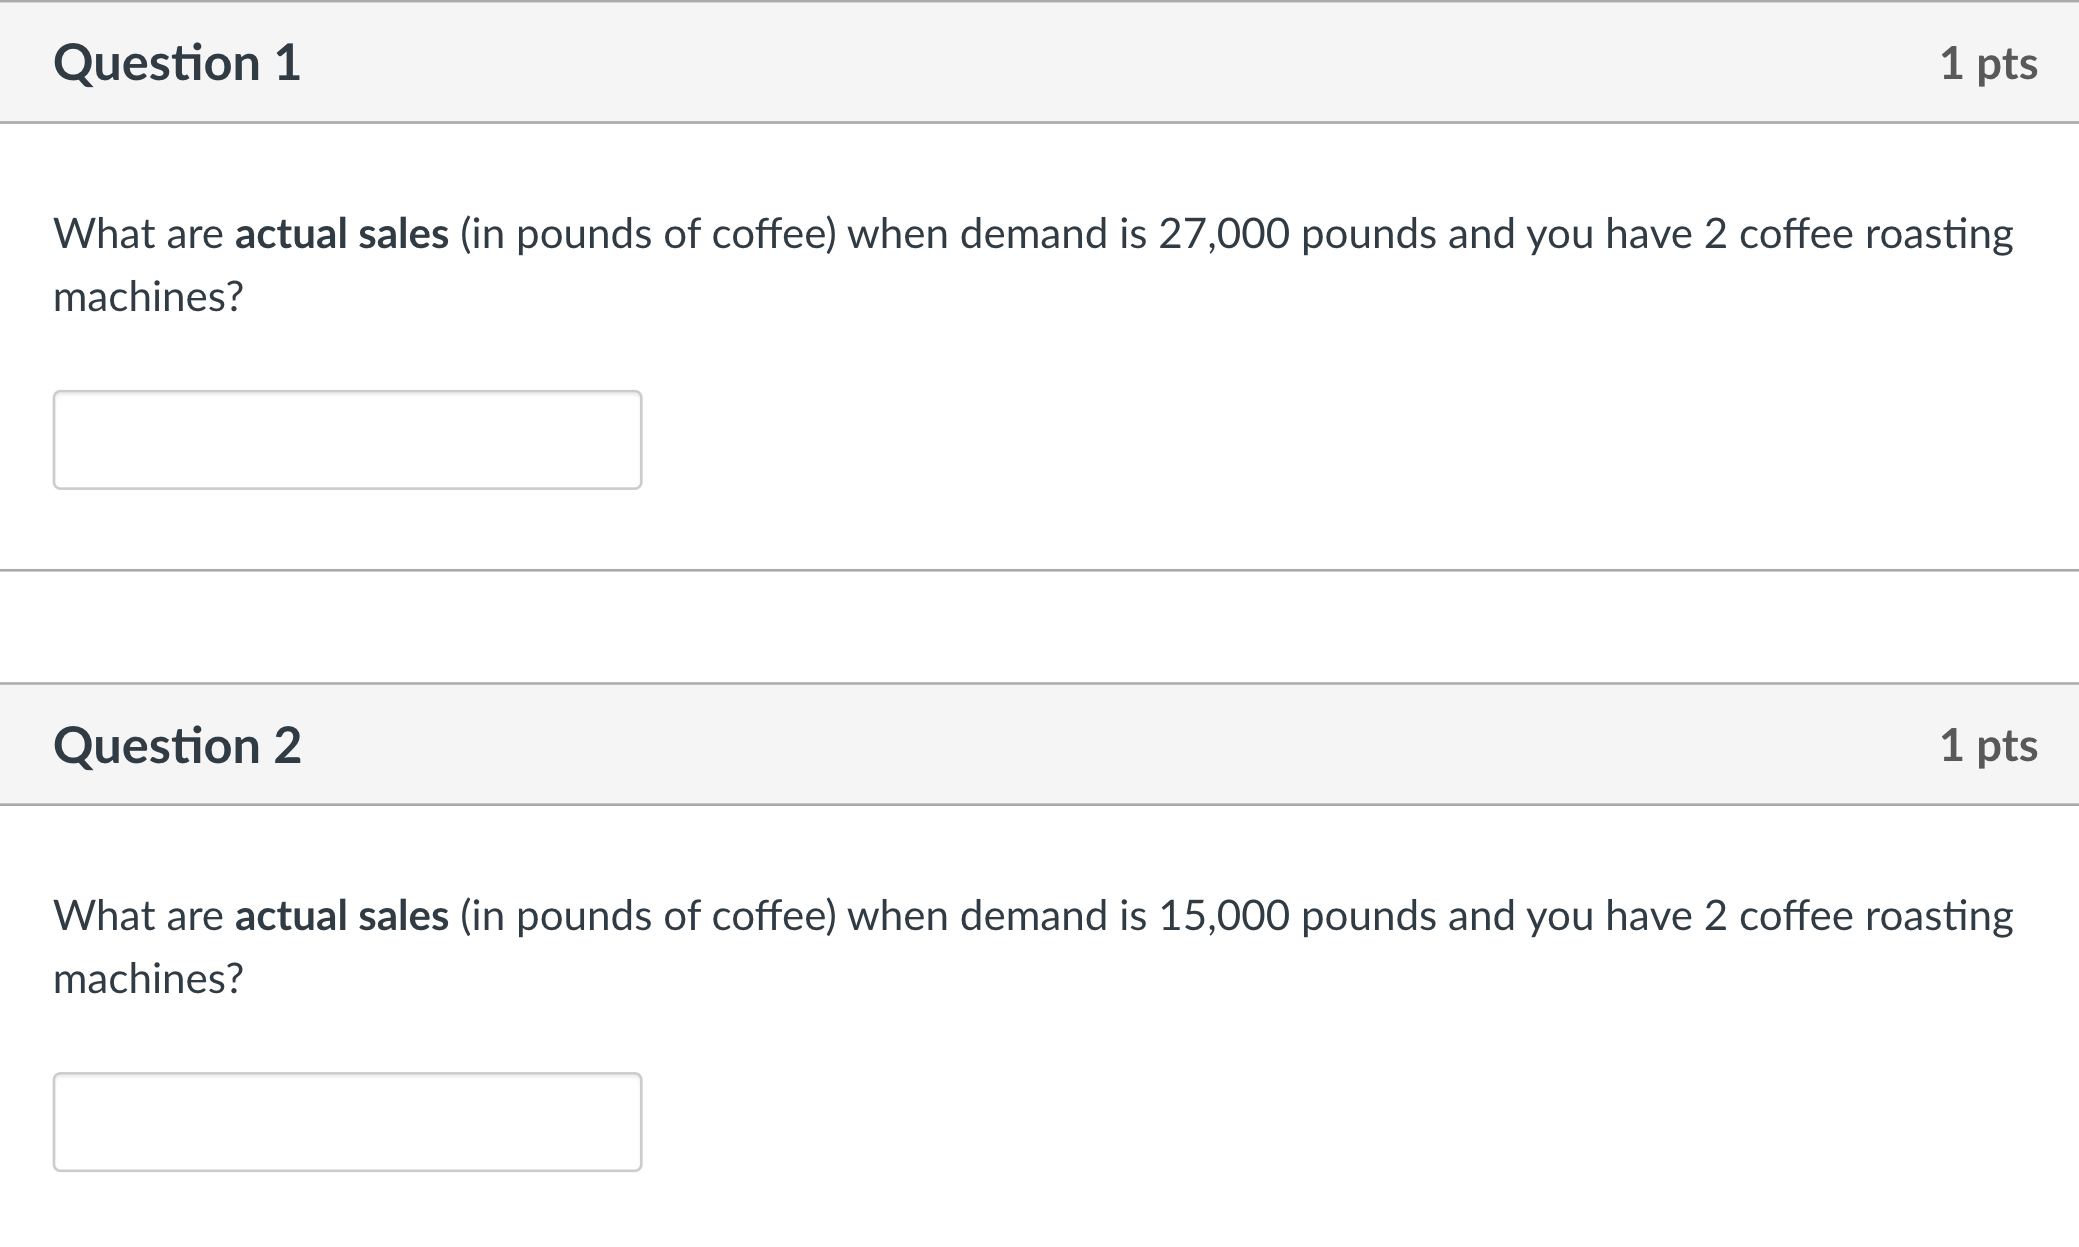Click the "27,000" demand figure
This screenshot has height=1247, width=2079.
pyautogui.click(x=1224, y=234)
